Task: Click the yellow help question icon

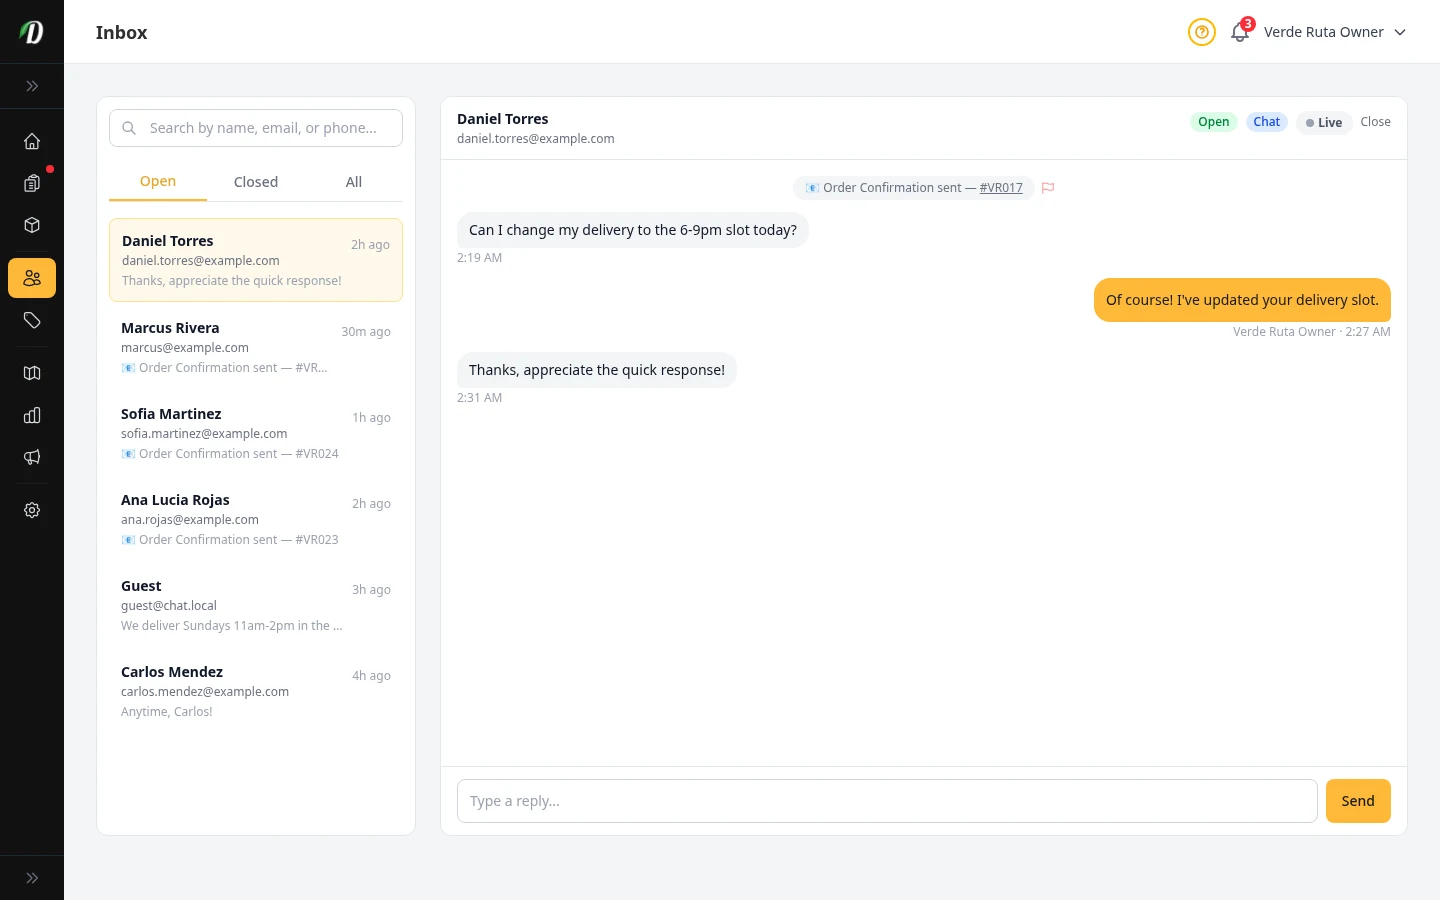Action: click(x=1201, y=32)
